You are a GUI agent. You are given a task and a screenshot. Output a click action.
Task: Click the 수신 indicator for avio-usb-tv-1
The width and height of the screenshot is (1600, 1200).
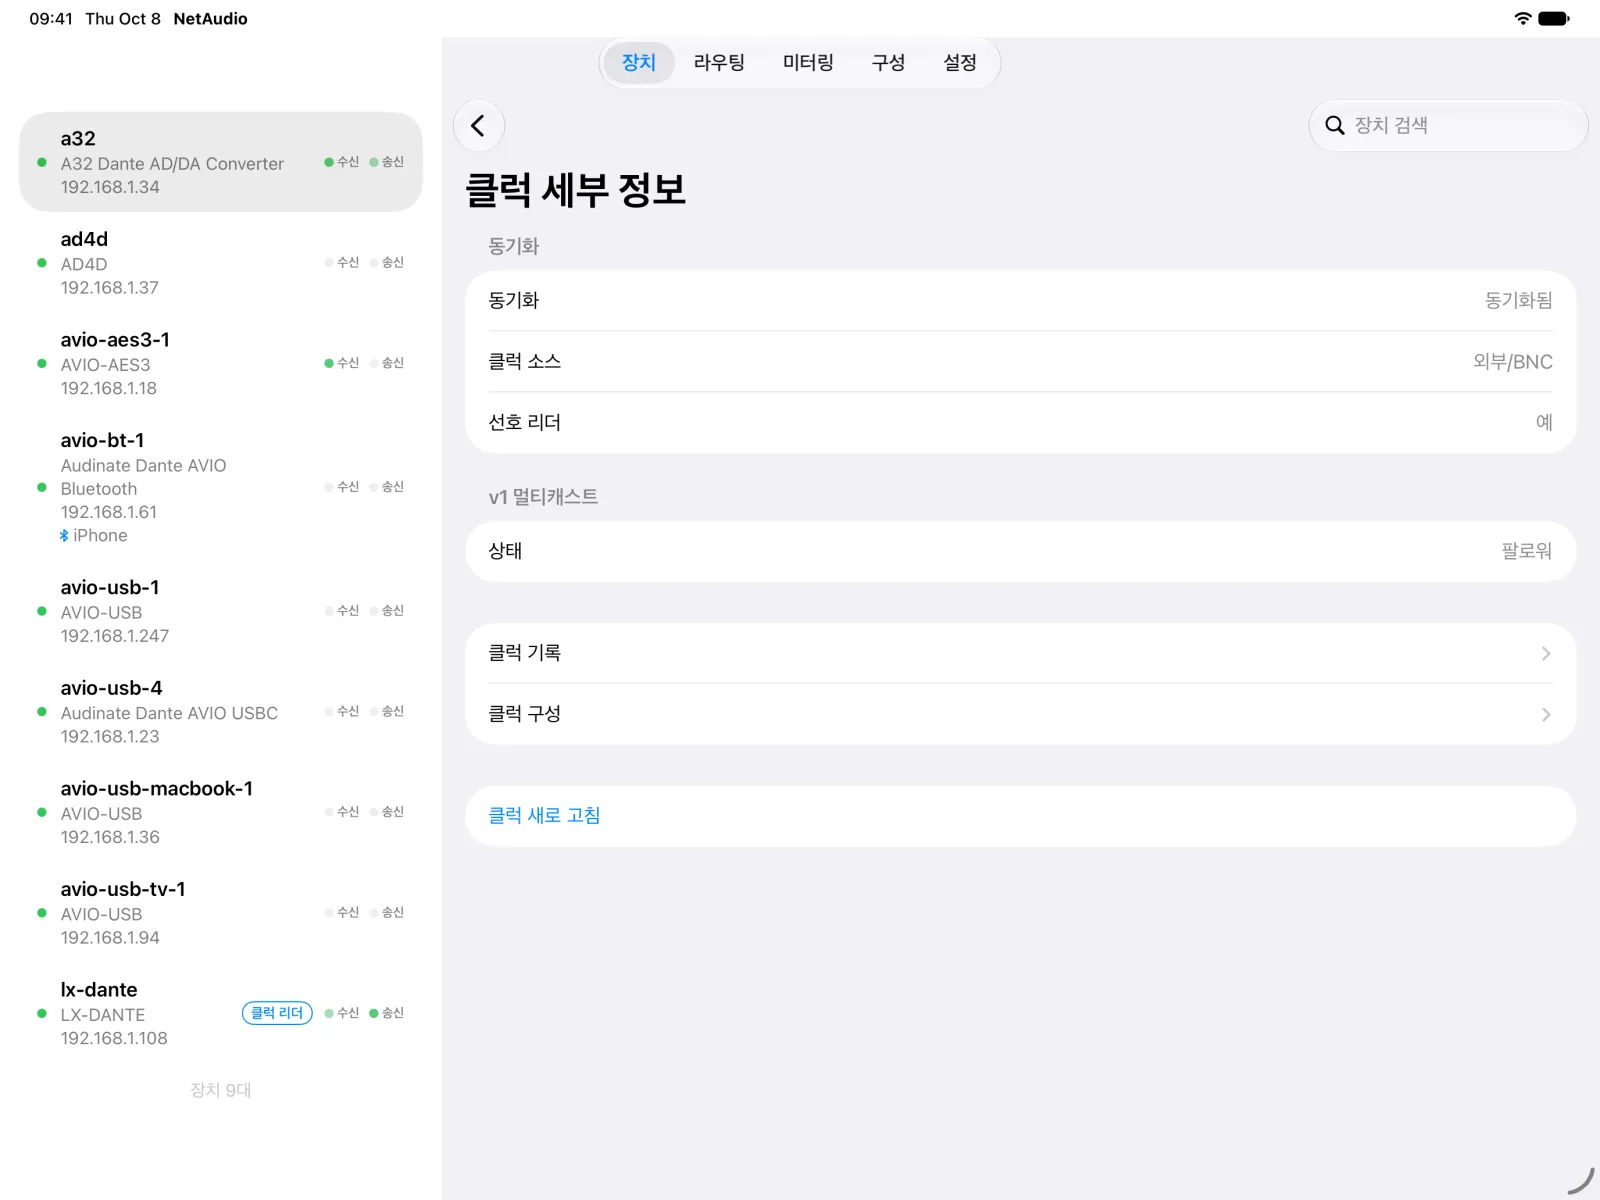pyautogui.click(x=342, y=913)
